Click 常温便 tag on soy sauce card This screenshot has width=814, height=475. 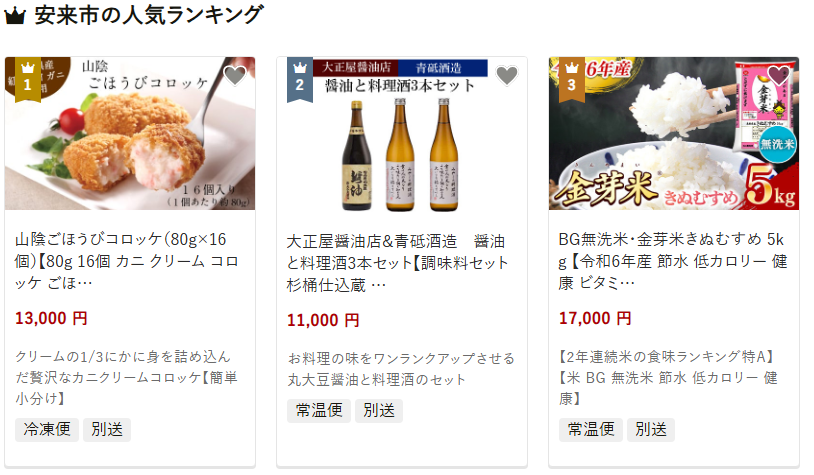click(x=319, y=411)
